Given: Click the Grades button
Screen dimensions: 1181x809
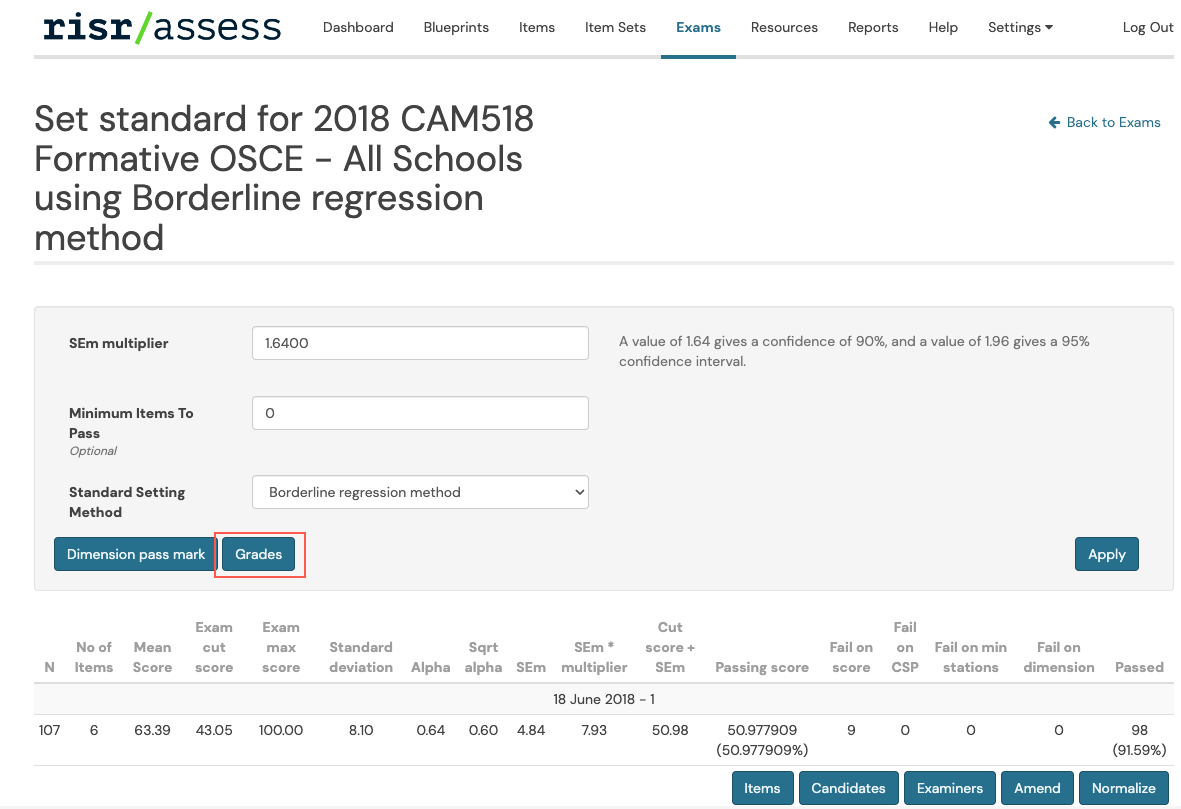Looking at the screenshot, I should [x=259, y=553].
